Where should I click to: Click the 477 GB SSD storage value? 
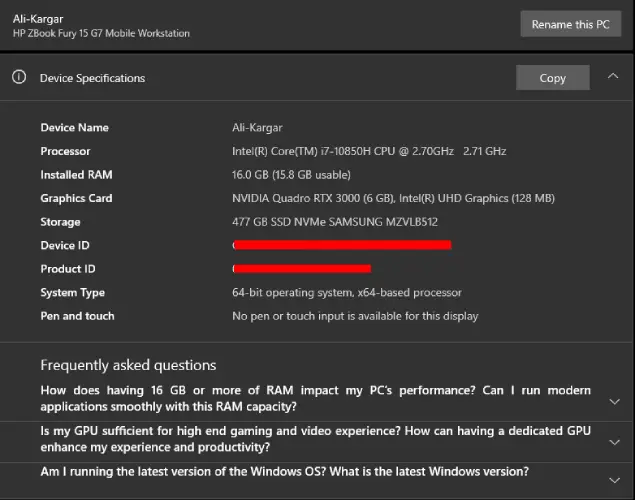(x=334, y=222)
